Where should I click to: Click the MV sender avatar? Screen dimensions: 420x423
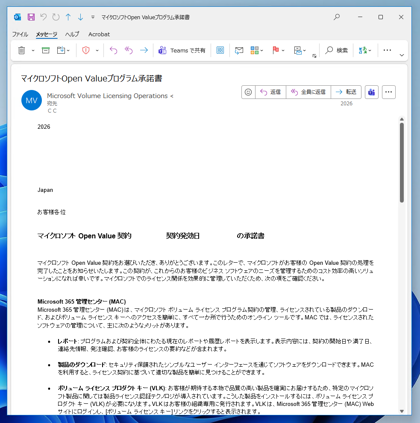tap(31, 100)
